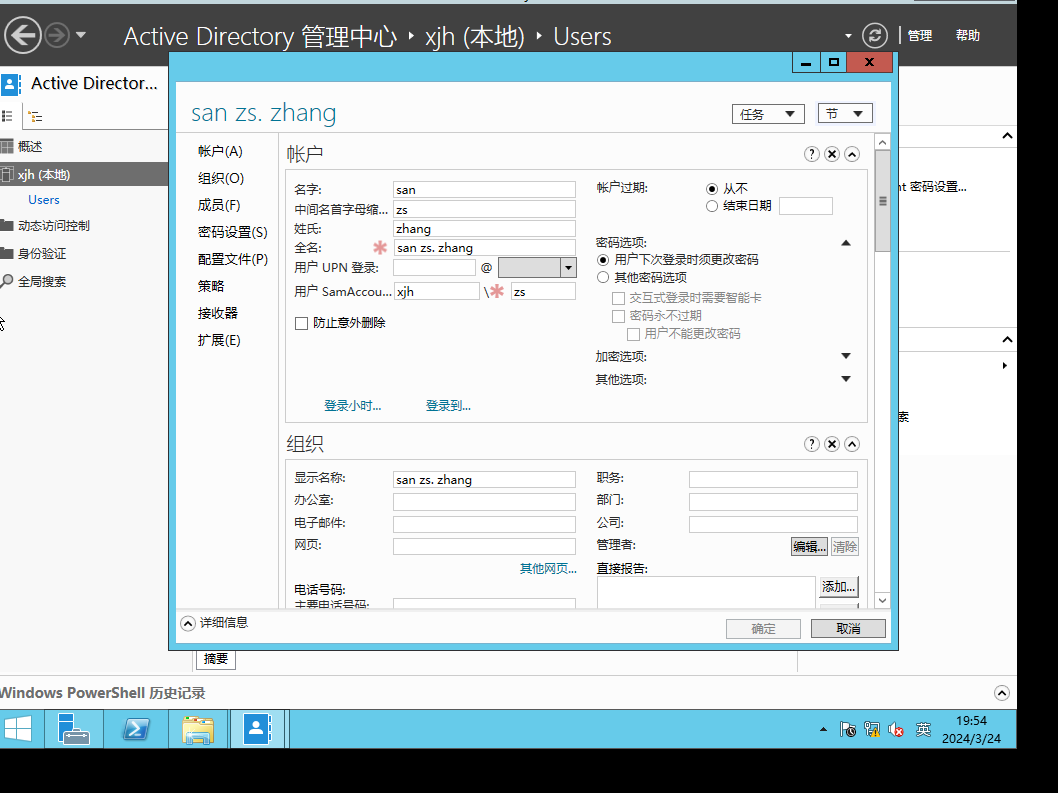Viewport: 1058px width, 793px height.
Task: Collapse the 密码选项 group
Action: [845, 243]
